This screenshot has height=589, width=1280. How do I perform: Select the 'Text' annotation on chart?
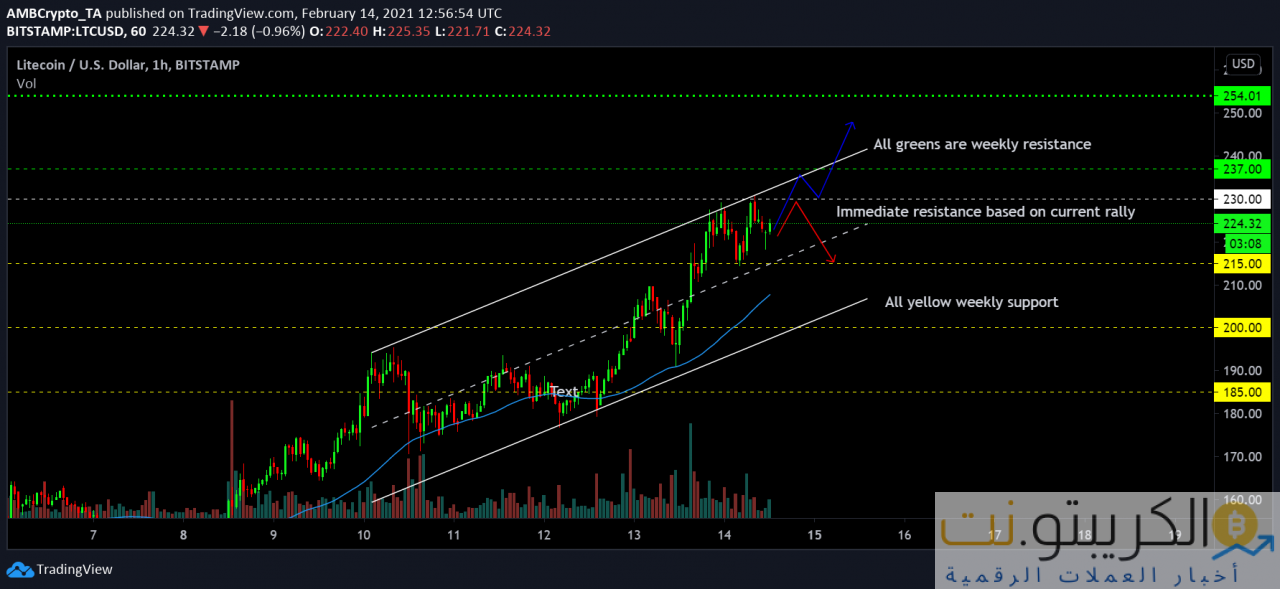(564, 392)
